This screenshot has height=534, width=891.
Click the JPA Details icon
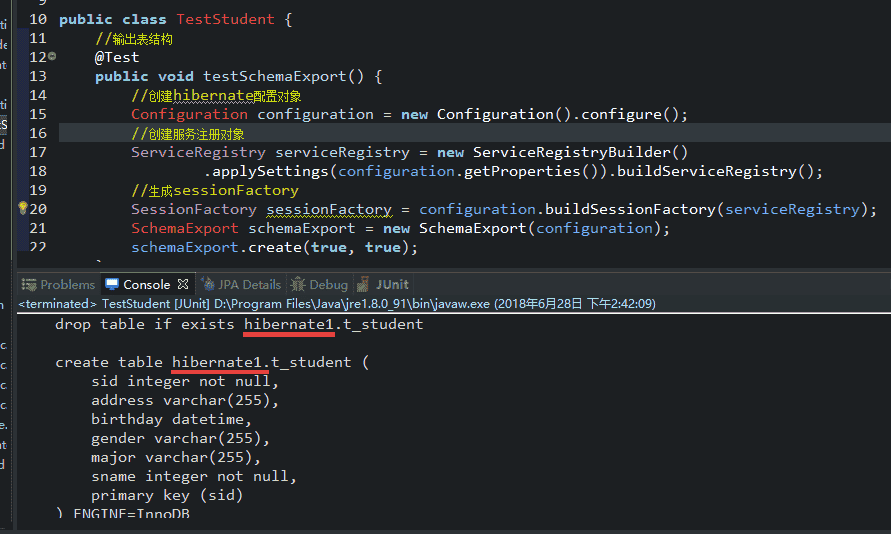tap(208, 284)
